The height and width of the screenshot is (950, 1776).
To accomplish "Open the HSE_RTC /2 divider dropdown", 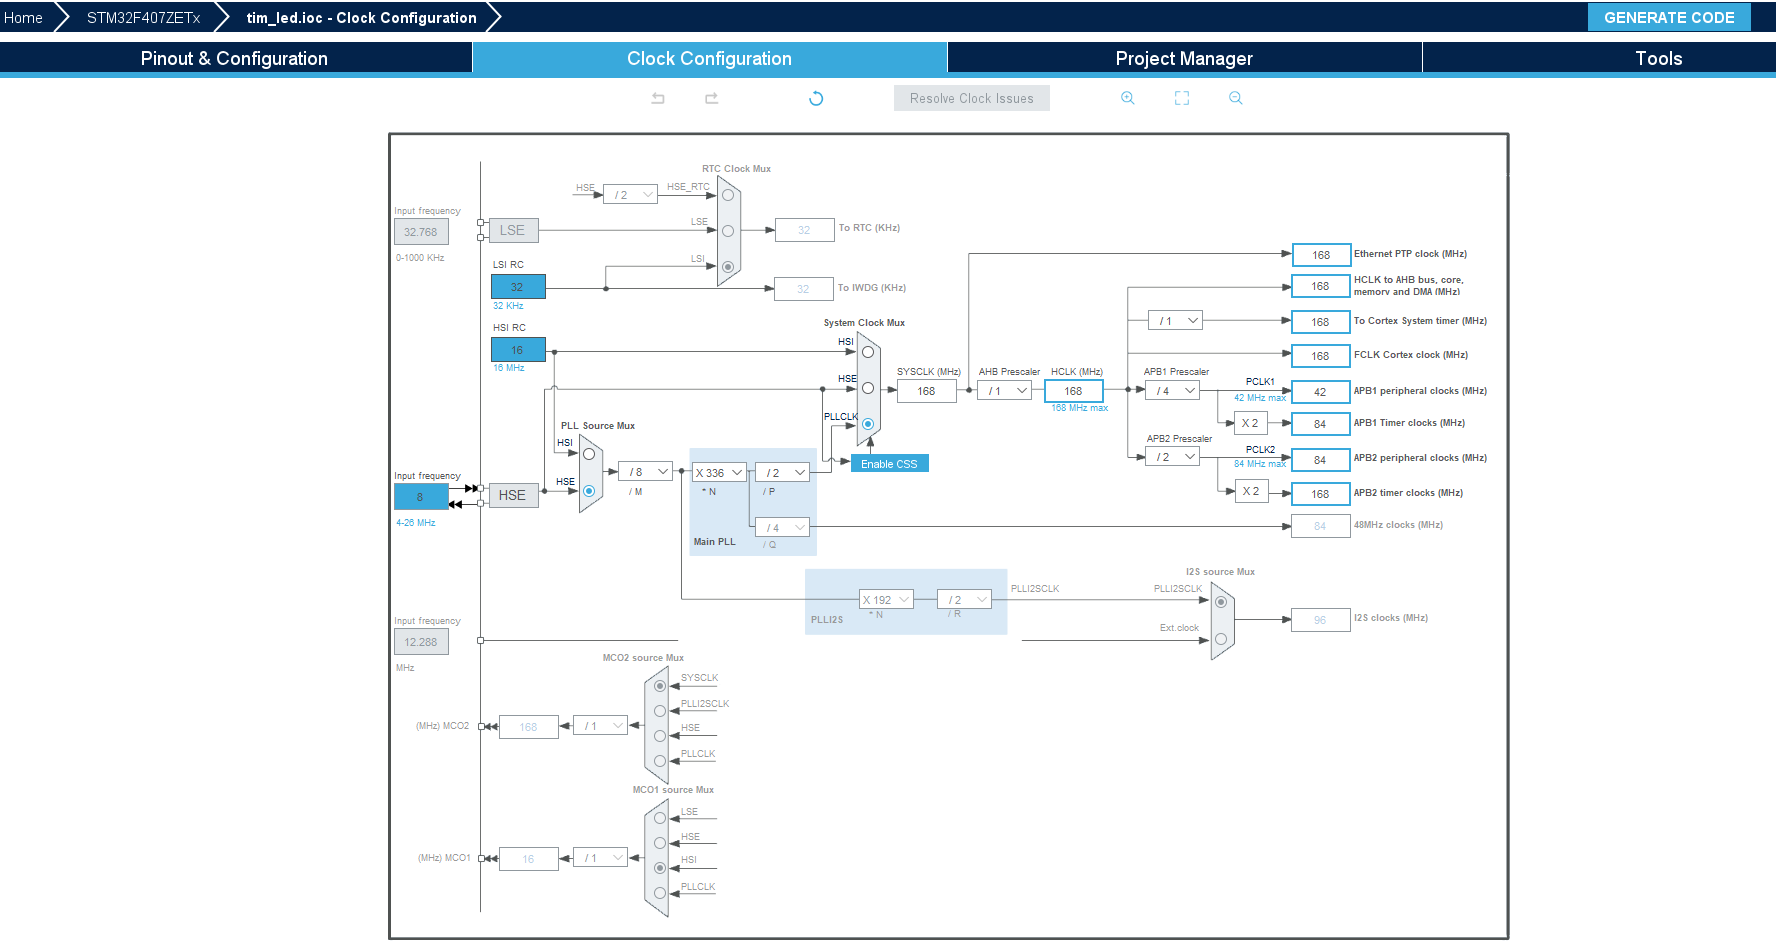I will tap(630, 194).
